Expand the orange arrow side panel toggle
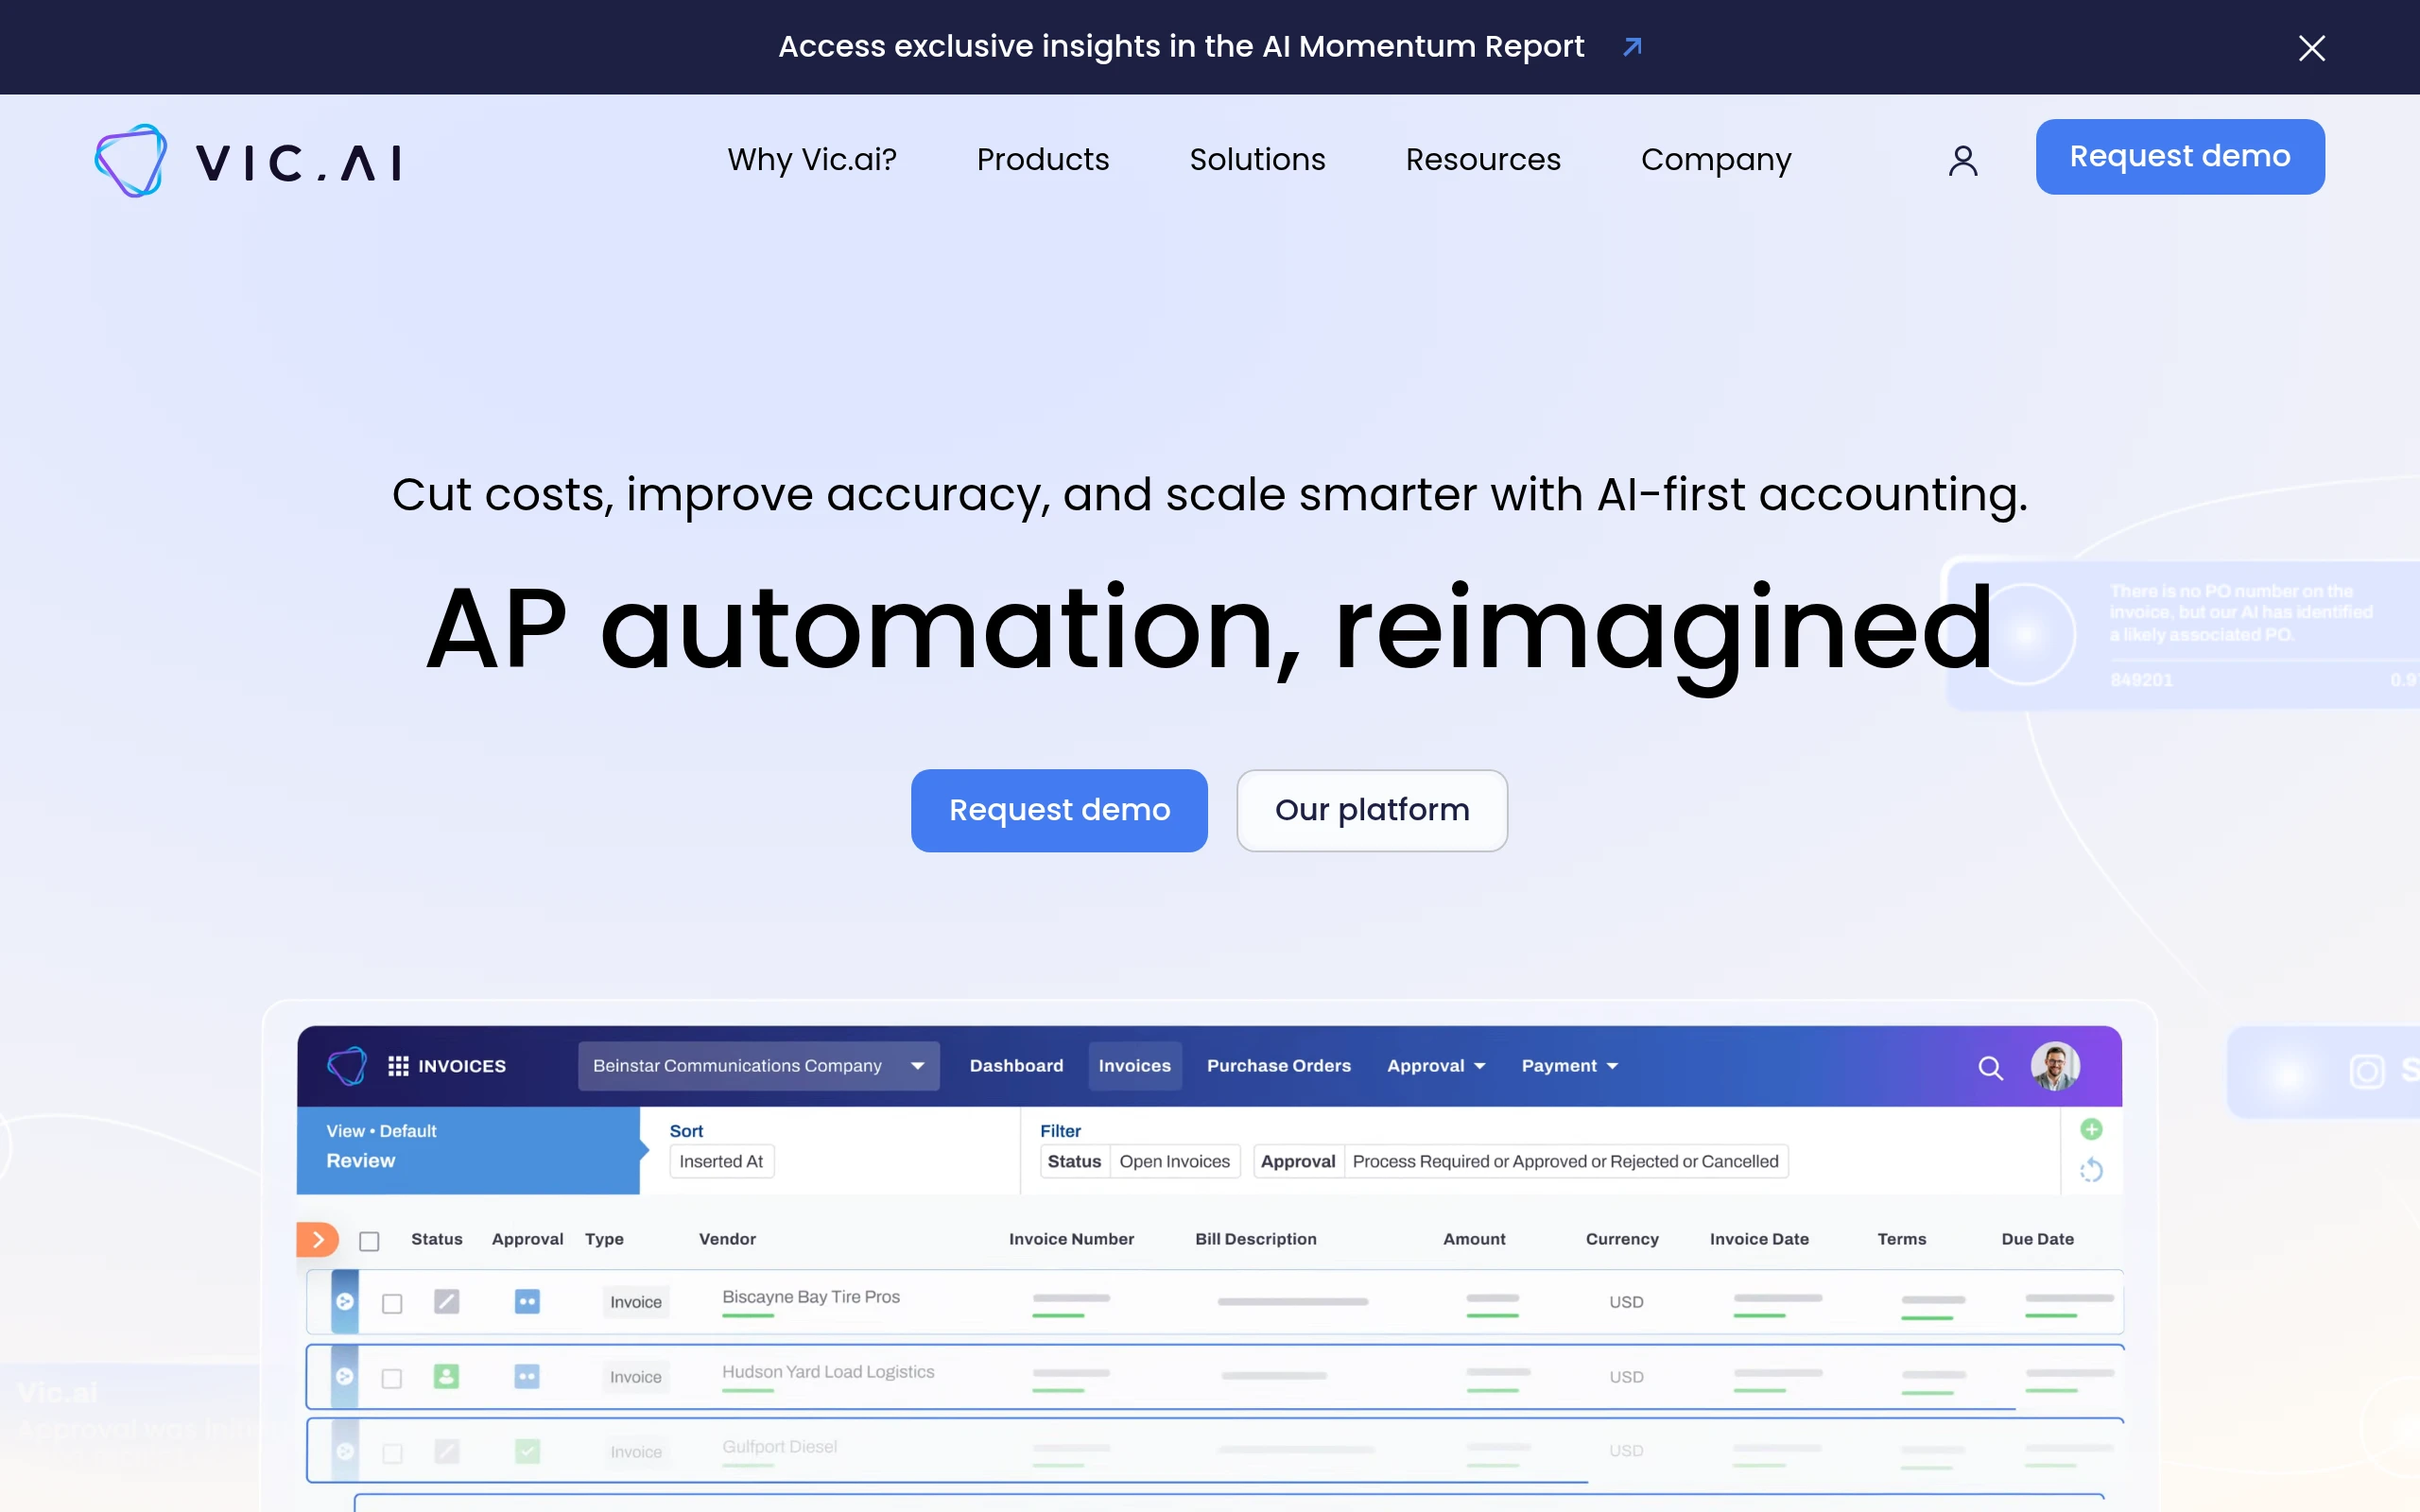 317,1240
